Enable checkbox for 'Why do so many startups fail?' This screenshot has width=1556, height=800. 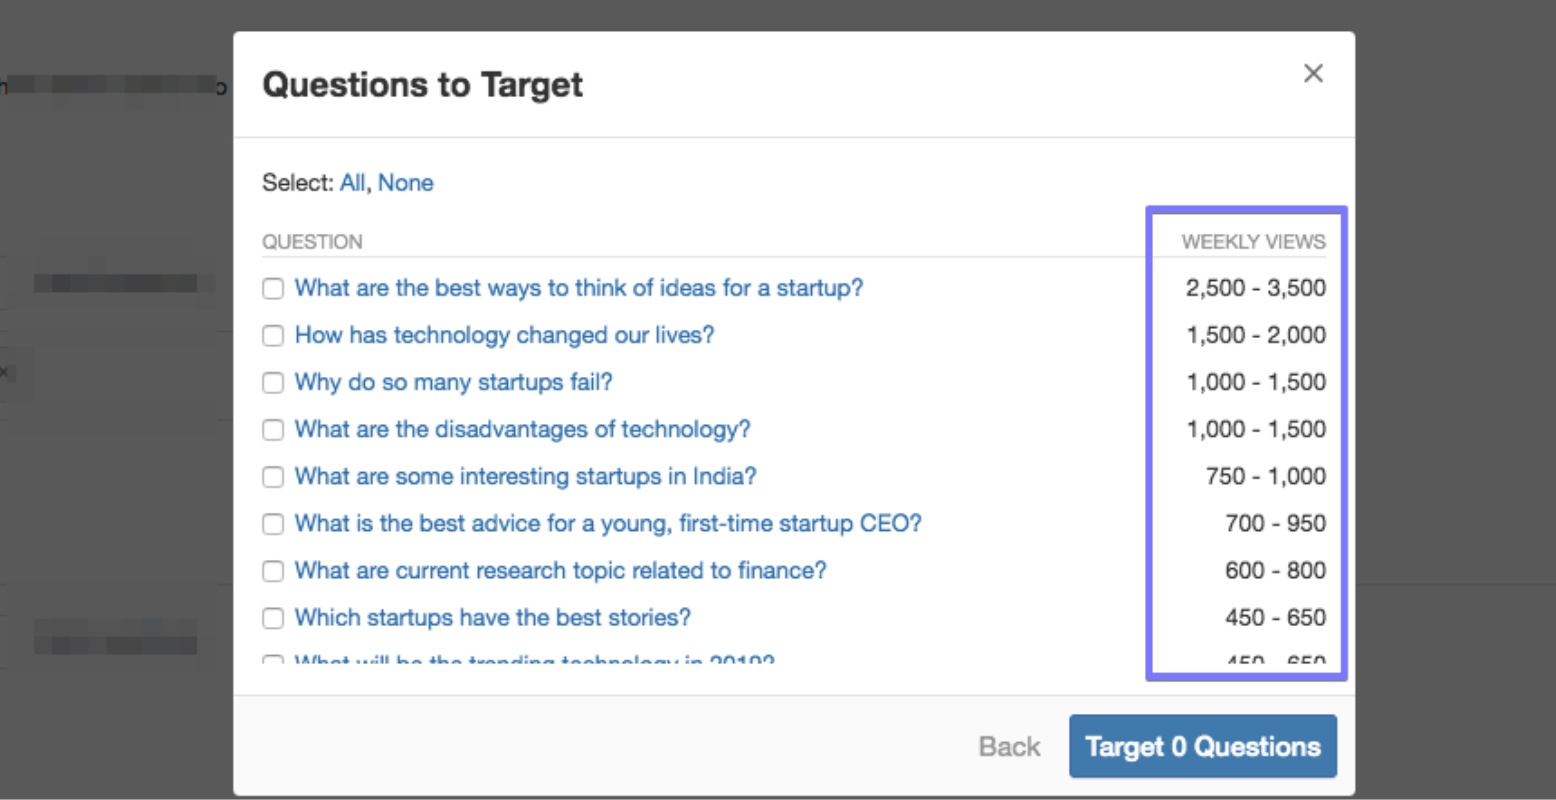pos(273,383)
